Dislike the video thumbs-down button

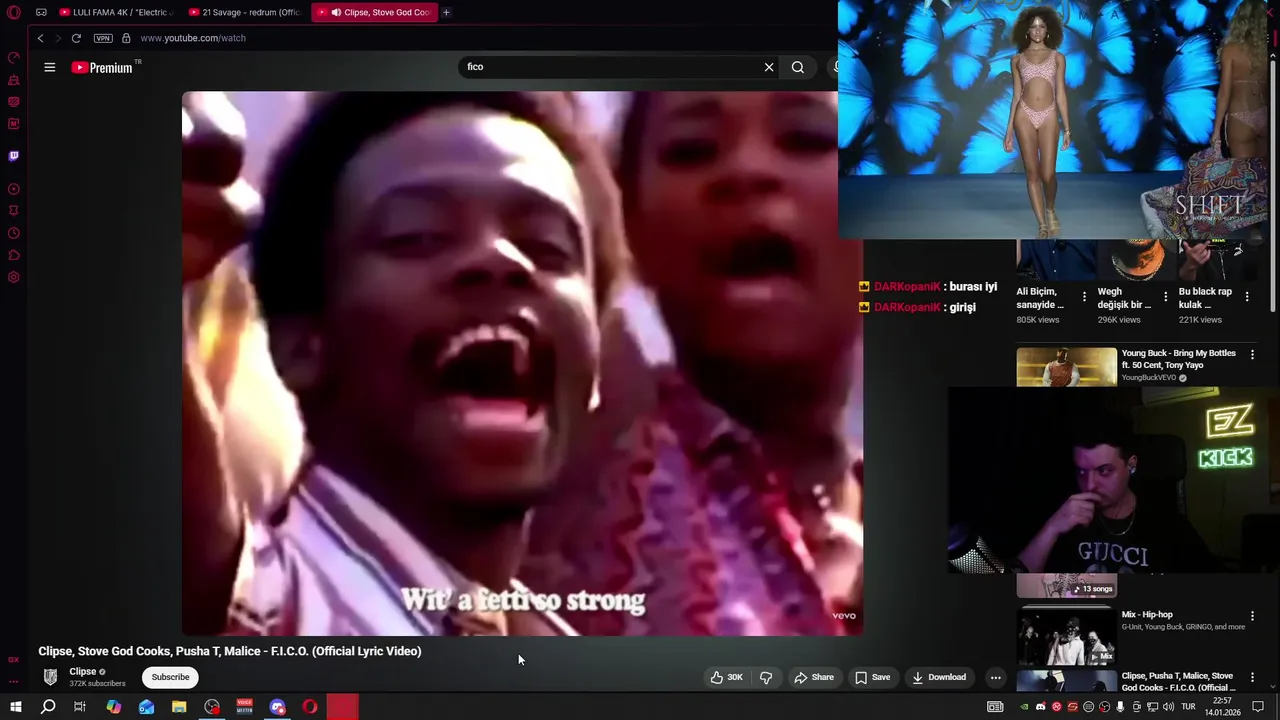[x=766, y=677]
